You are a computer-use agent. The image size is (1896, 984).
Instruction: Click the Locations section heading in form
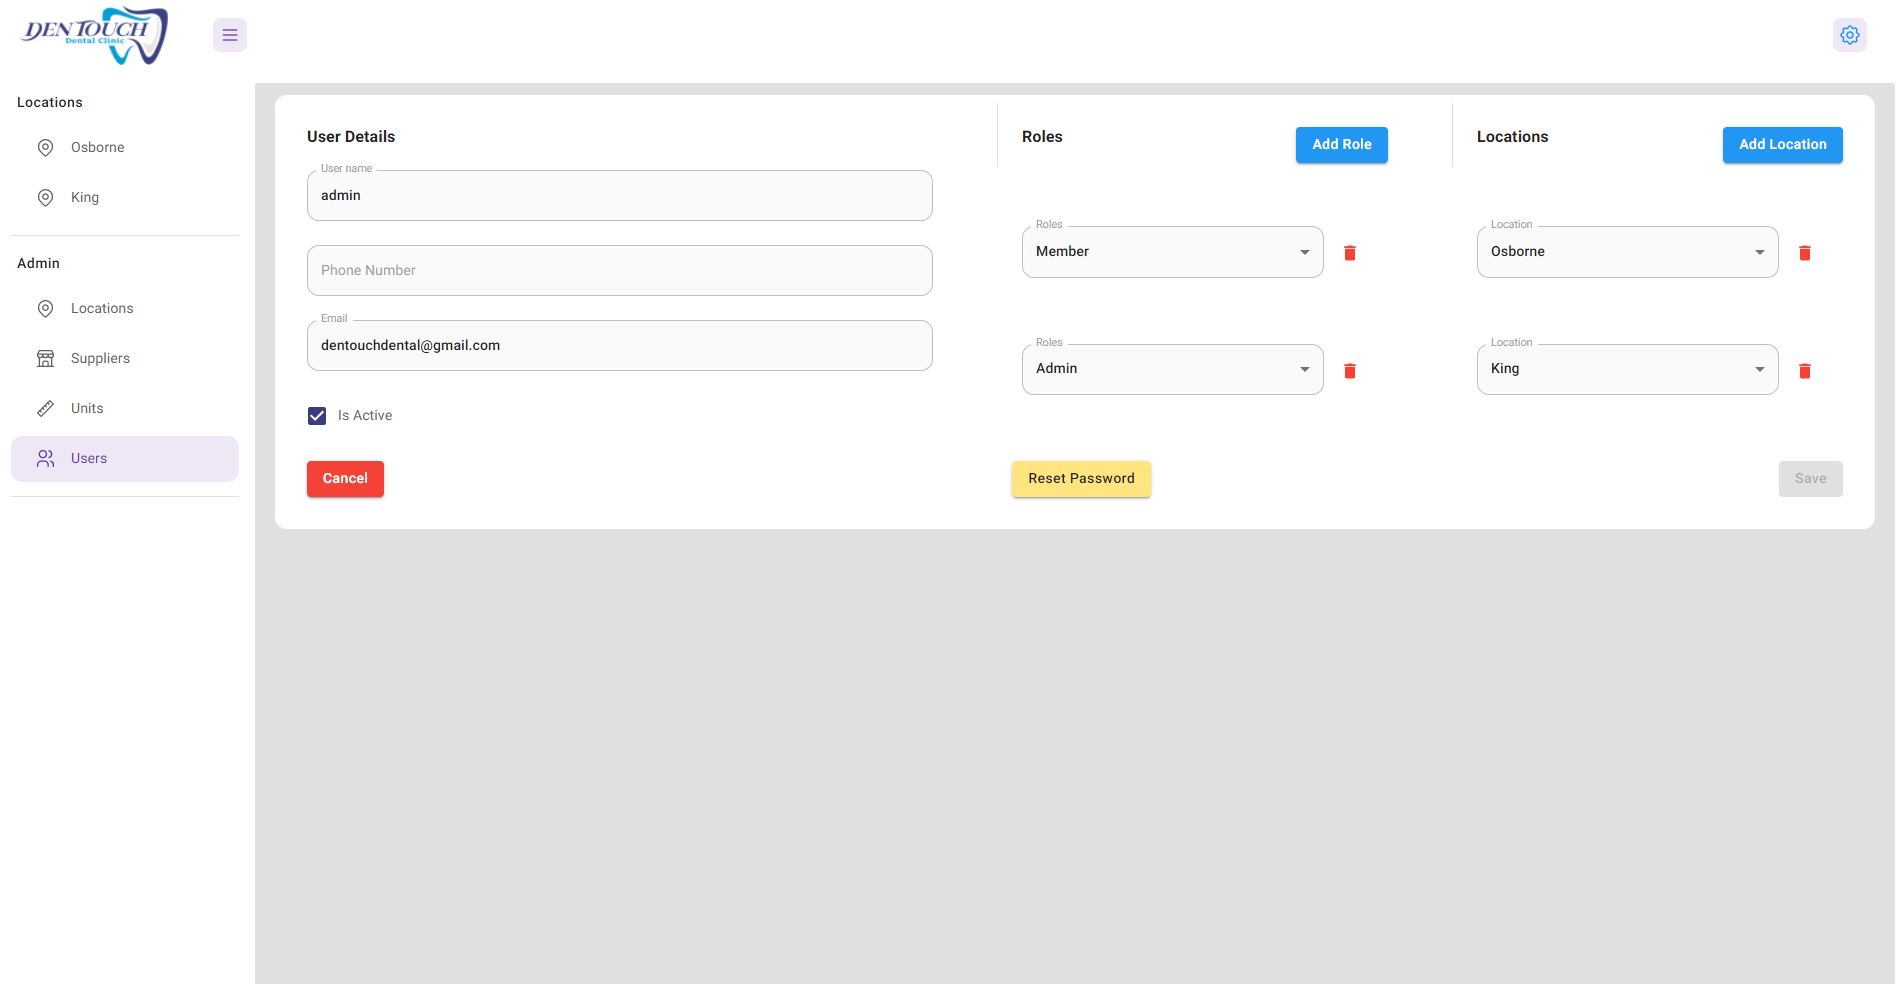tap(1512, 137)
